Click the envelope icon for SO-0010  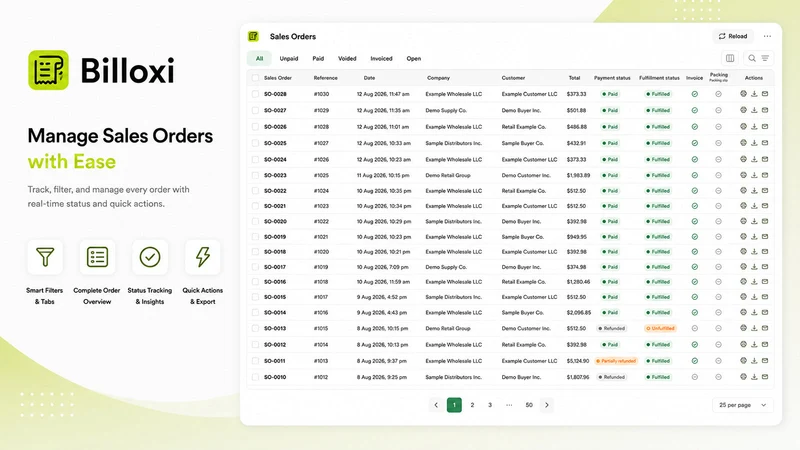tap(765, 377)
